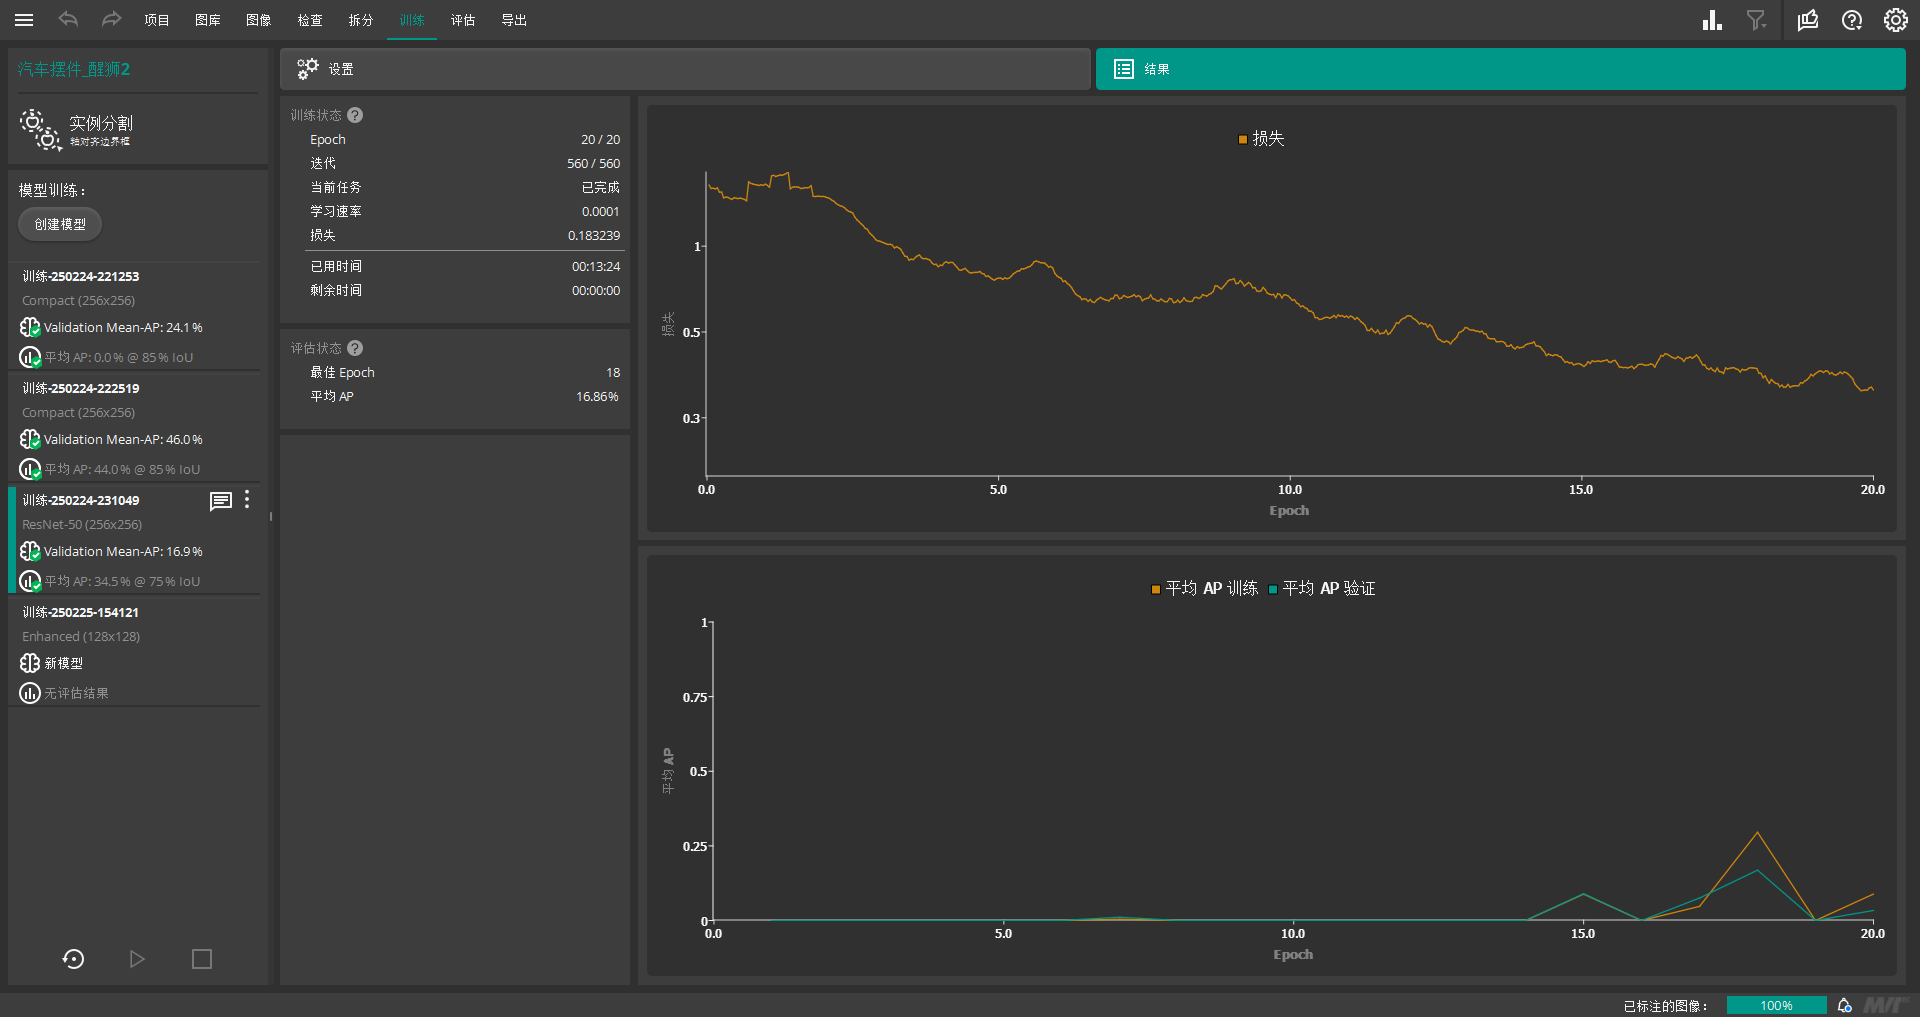The height and width of the screenshot is (1017, 1920).
Task: Open the filter funnel icon
Action: pyautogui.click(x=1756, y=20)
